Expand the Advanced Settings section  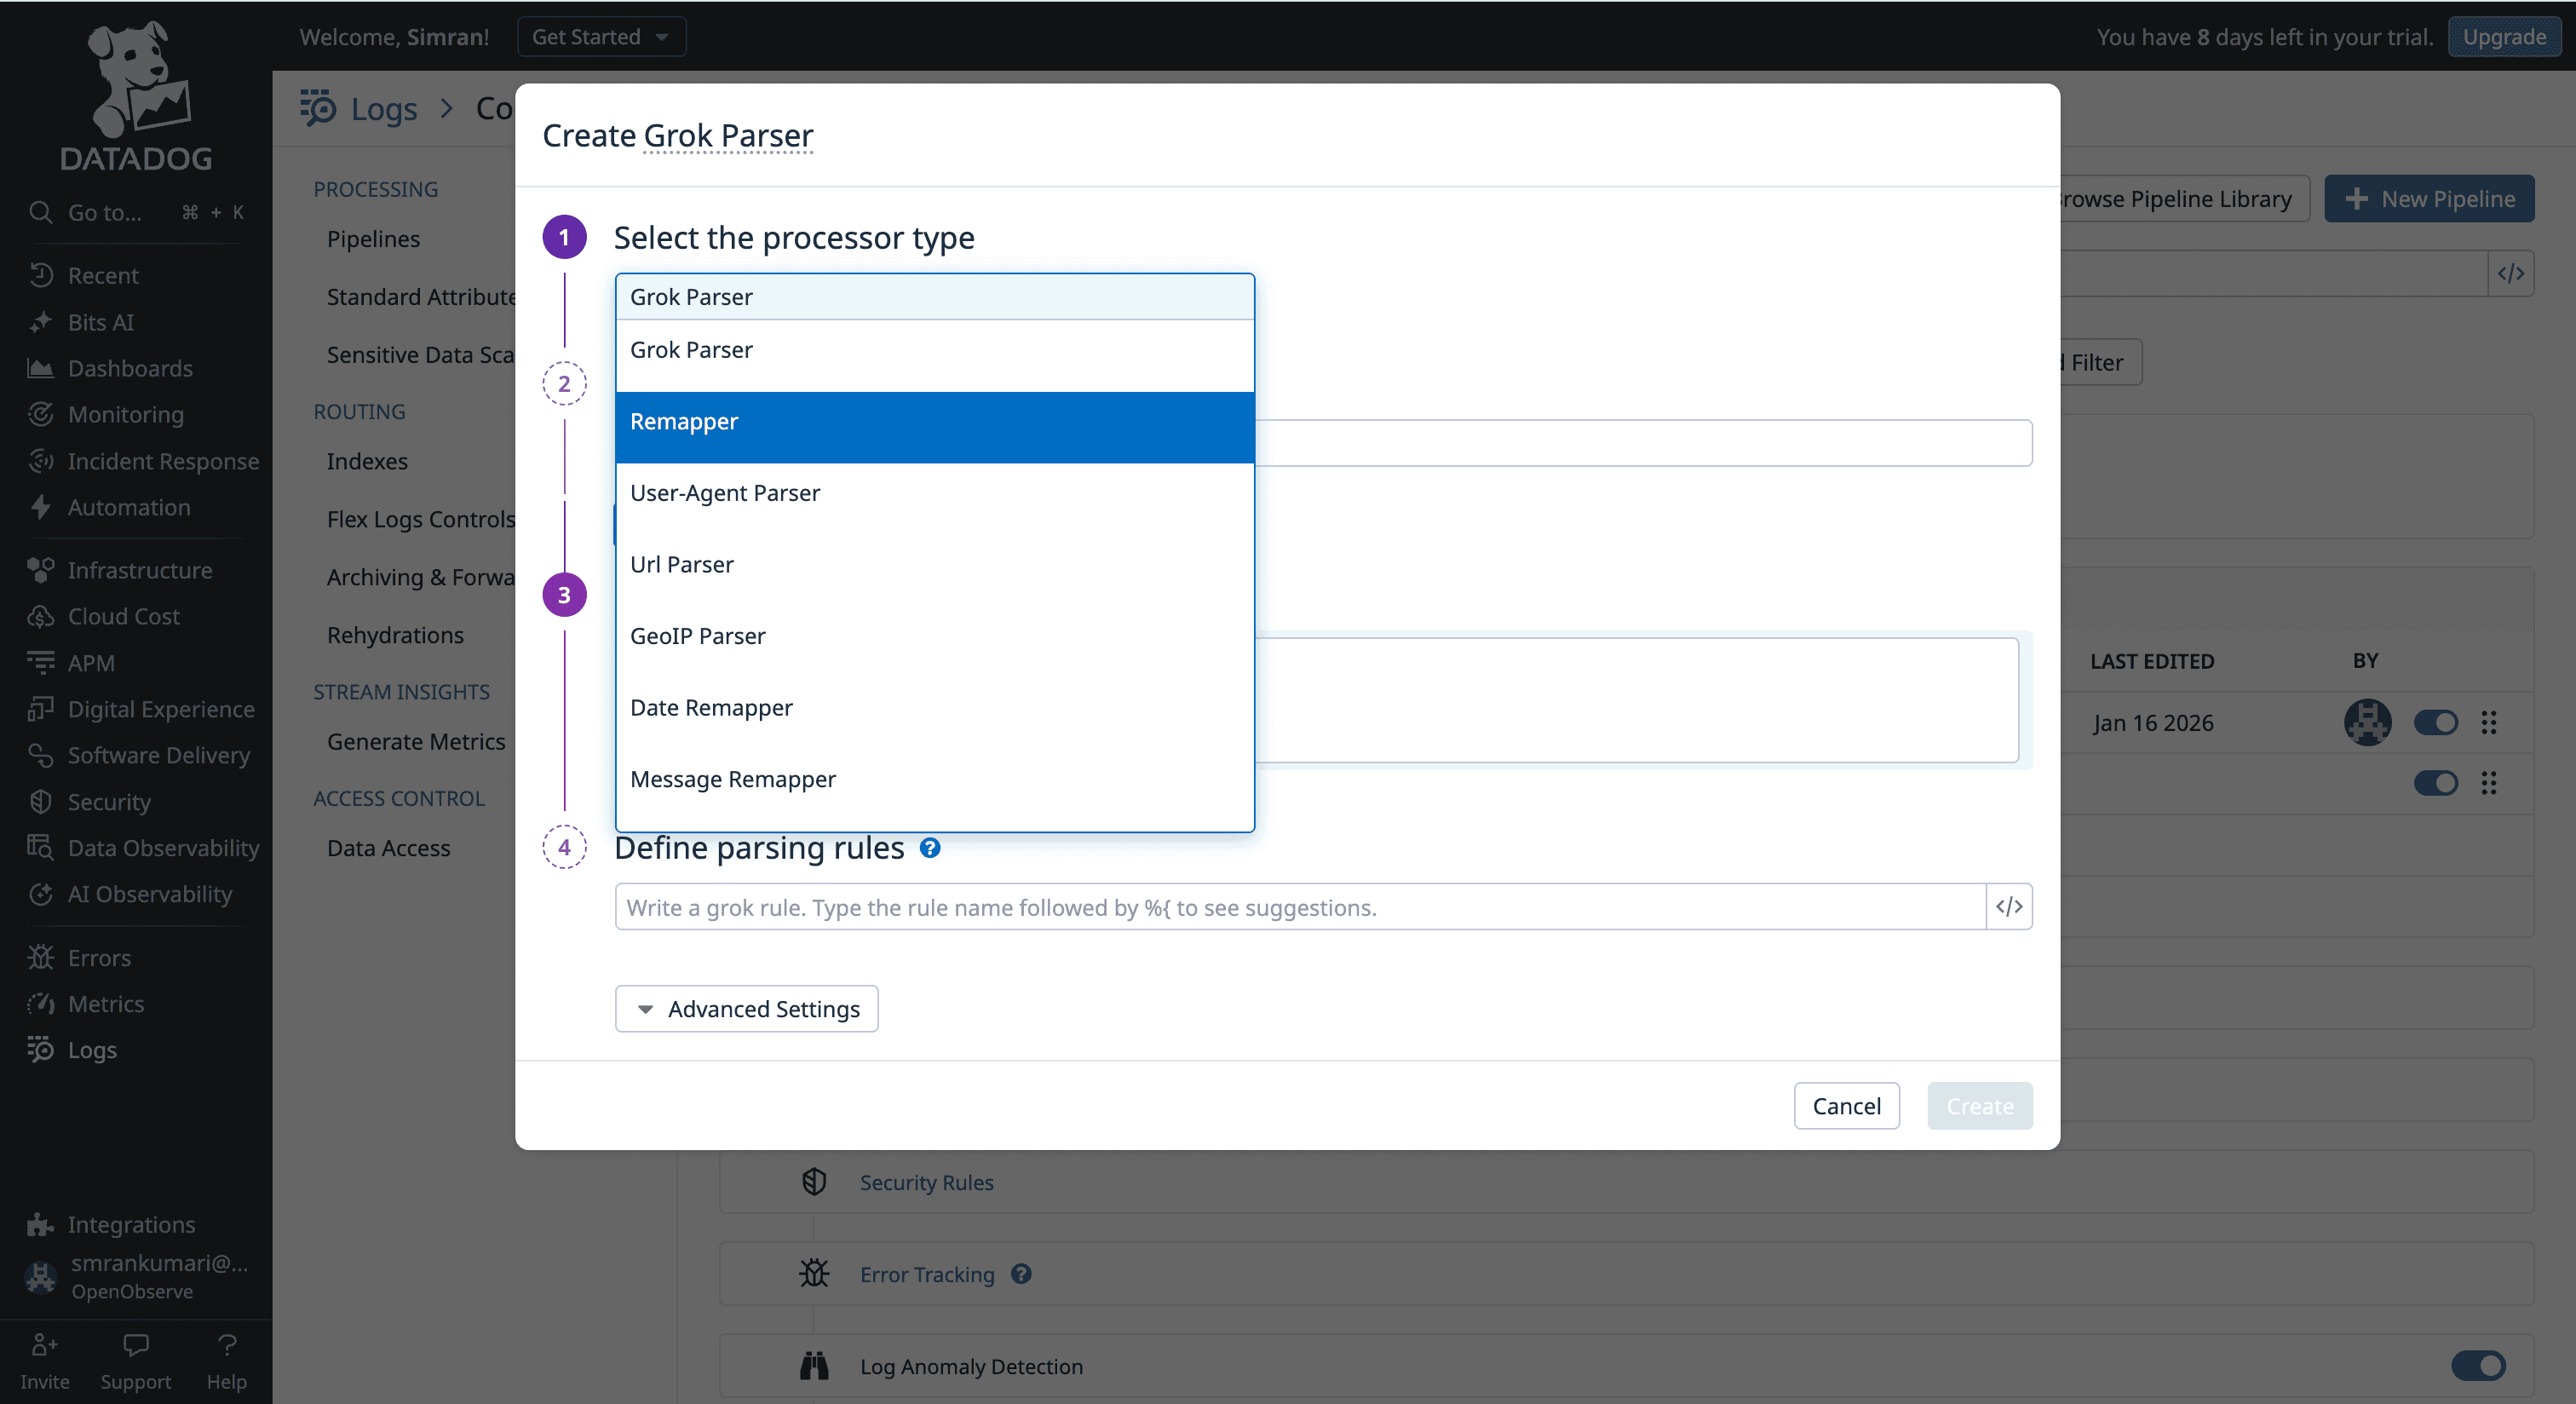[746, 1008]
